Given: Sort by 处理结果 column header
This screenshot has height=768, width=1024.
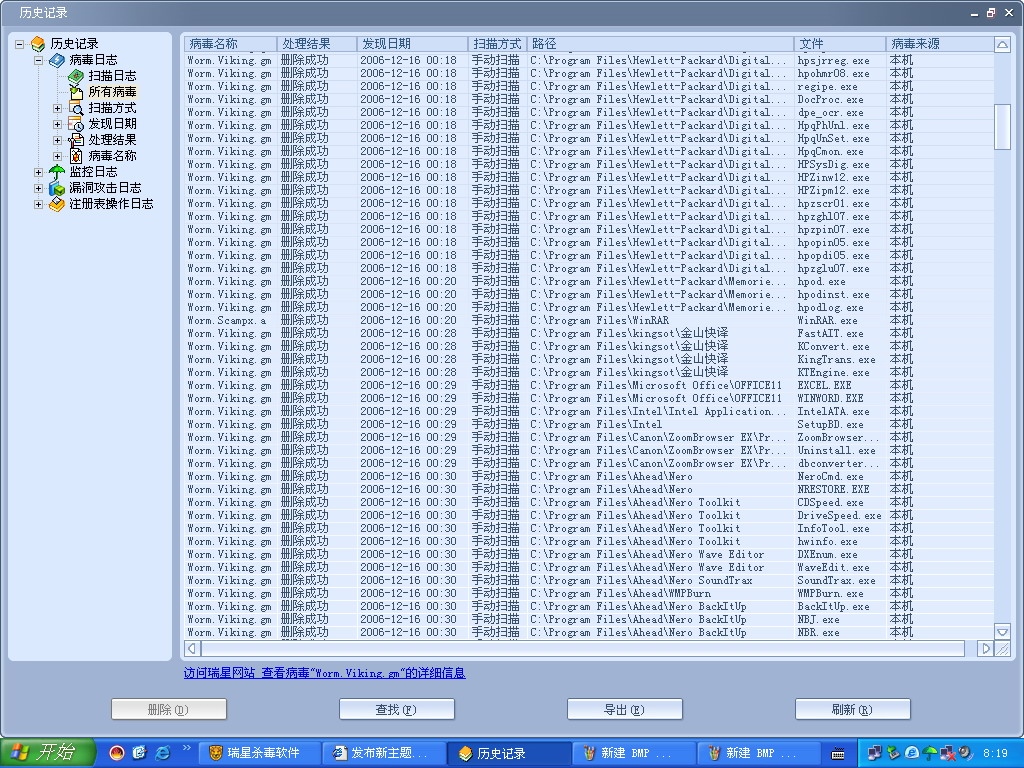Looking at the screenshot, I should (x=317, y=44).
